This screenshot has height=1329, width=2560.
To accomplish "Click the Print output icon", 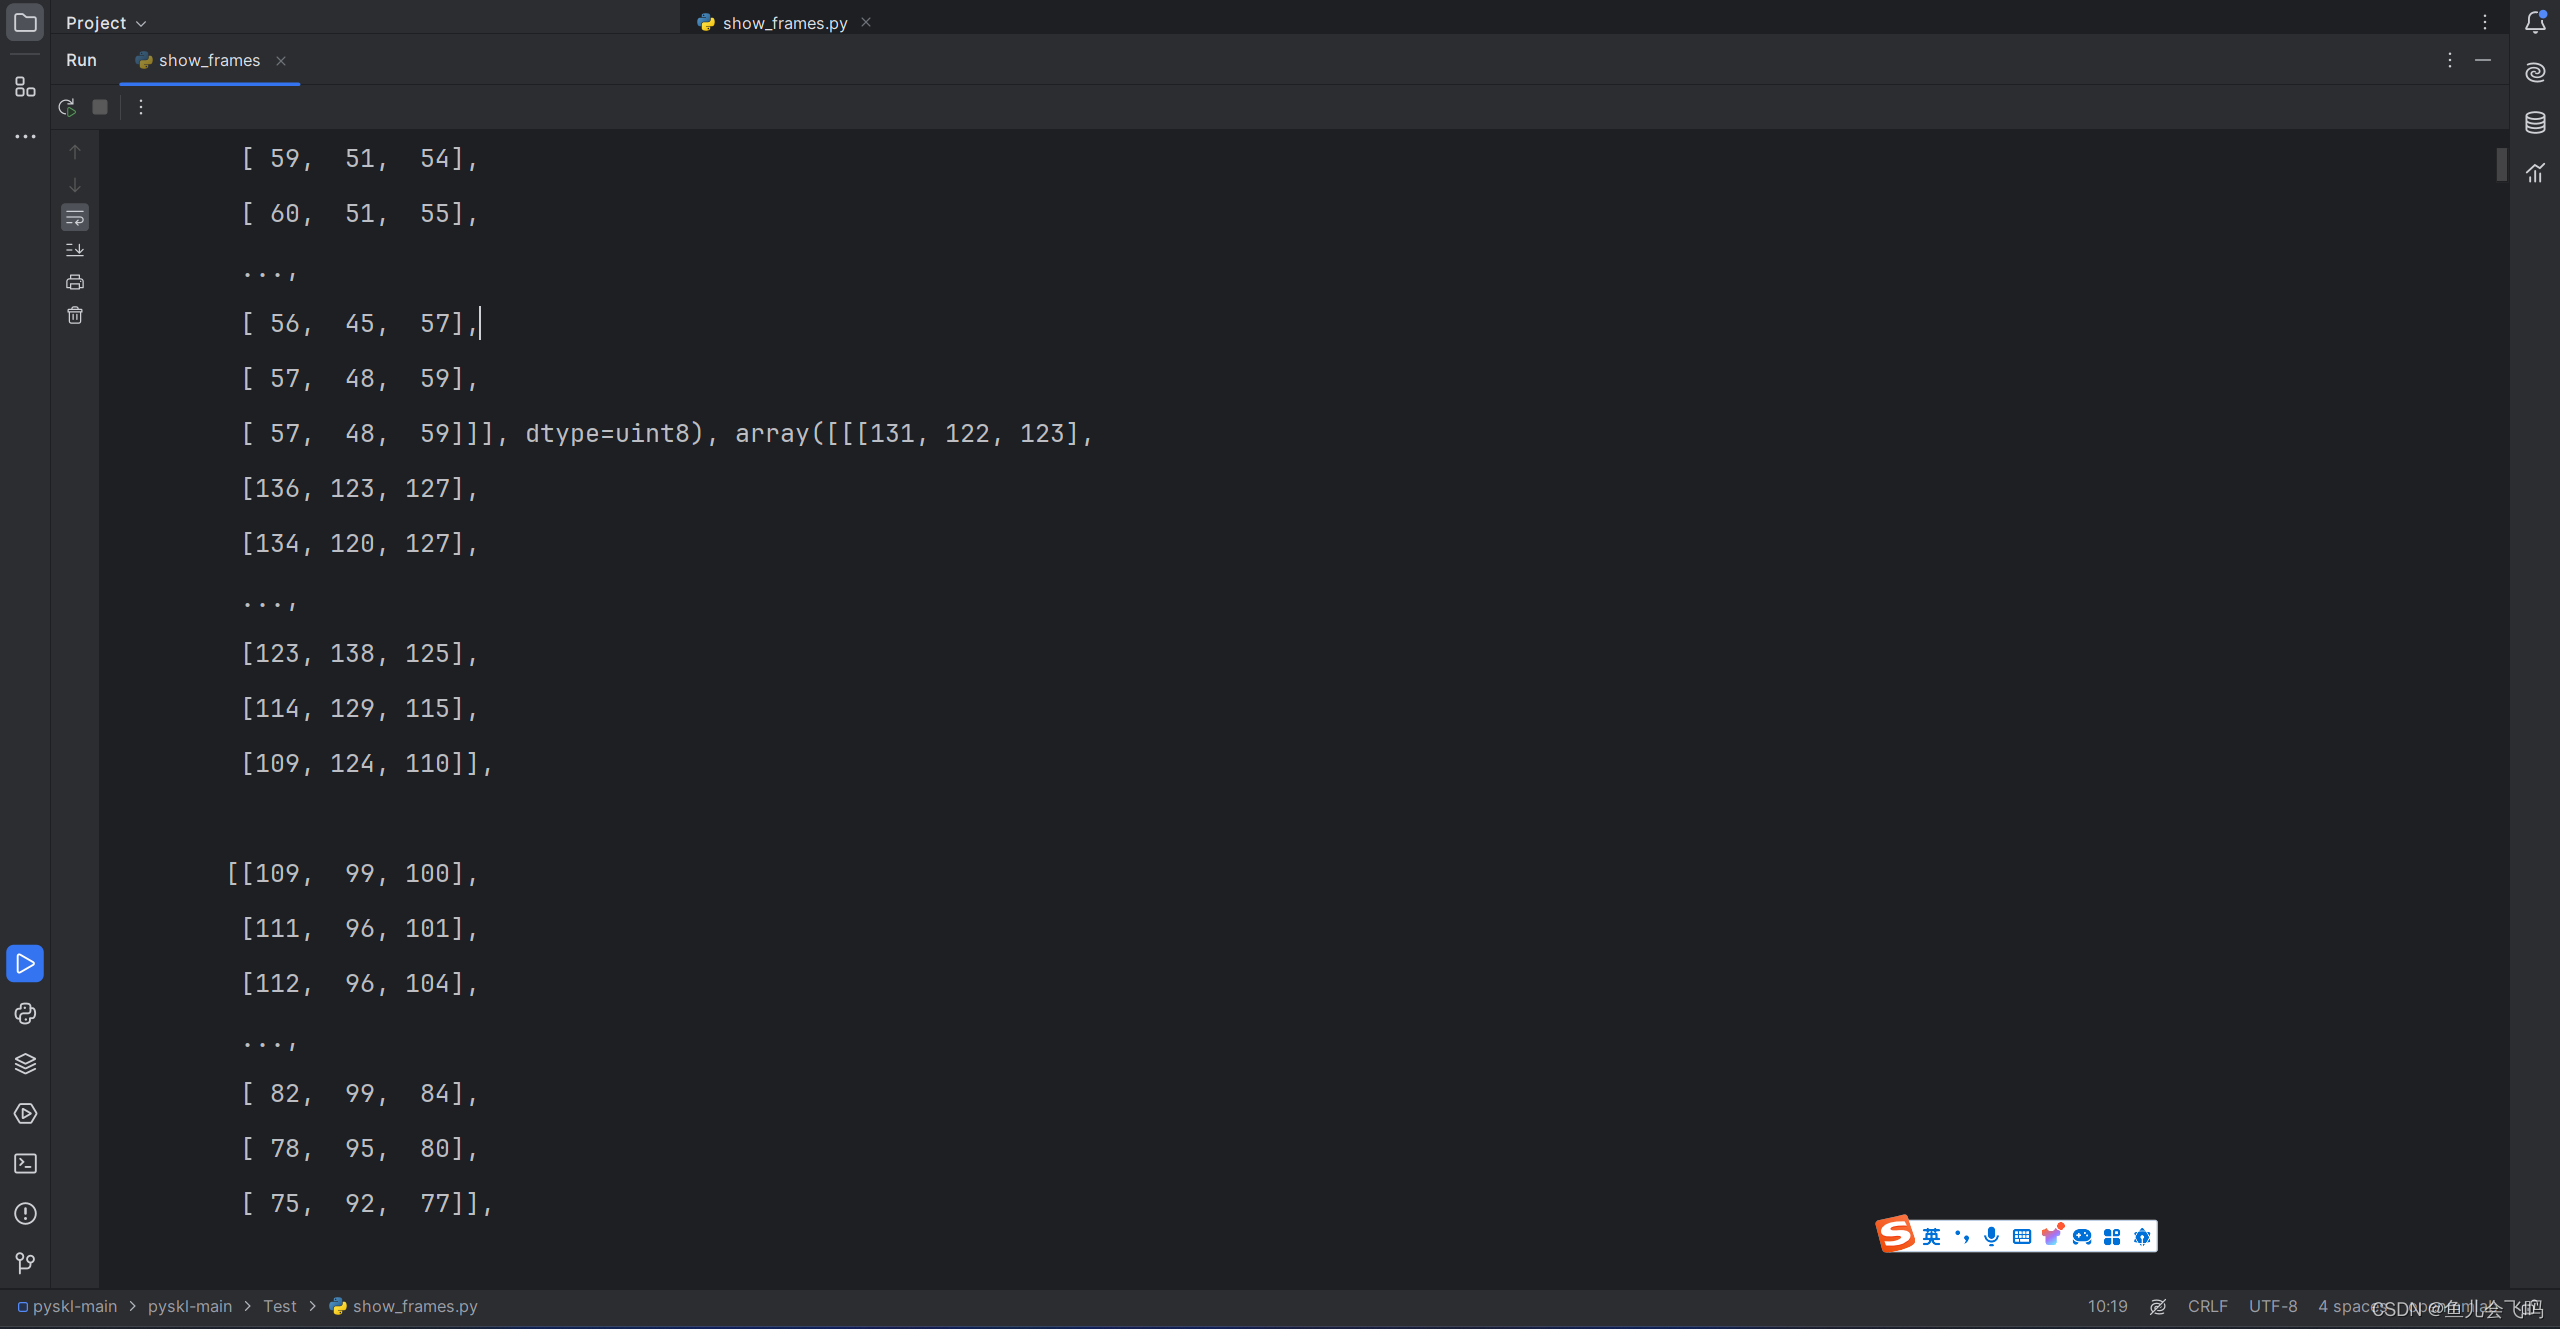I will coord(75,281).
